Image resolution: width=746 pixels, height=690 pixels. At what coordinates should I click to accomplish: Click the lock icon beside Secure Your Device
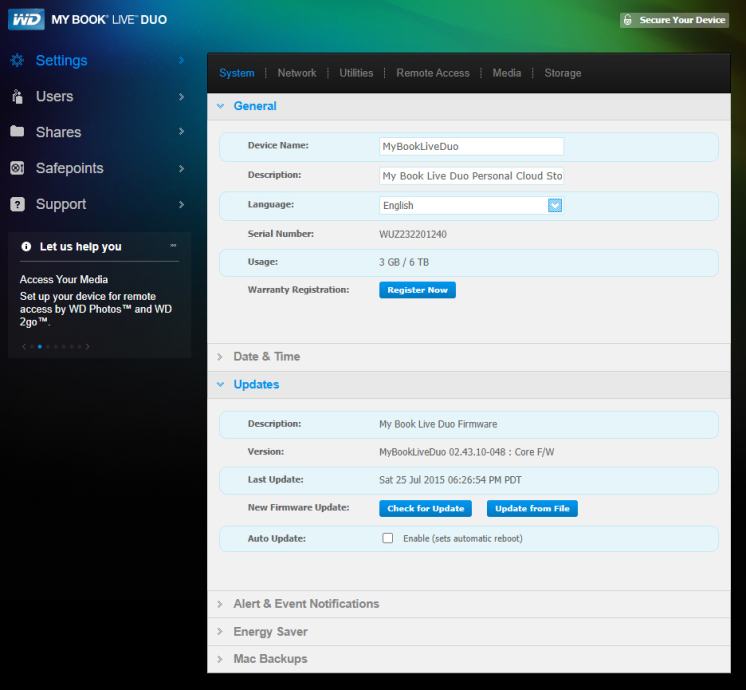click(627, 20)
